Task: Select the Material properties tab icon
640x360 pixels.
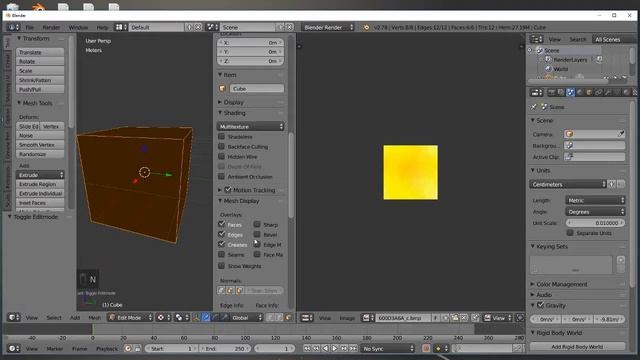Action: point(627,93)
